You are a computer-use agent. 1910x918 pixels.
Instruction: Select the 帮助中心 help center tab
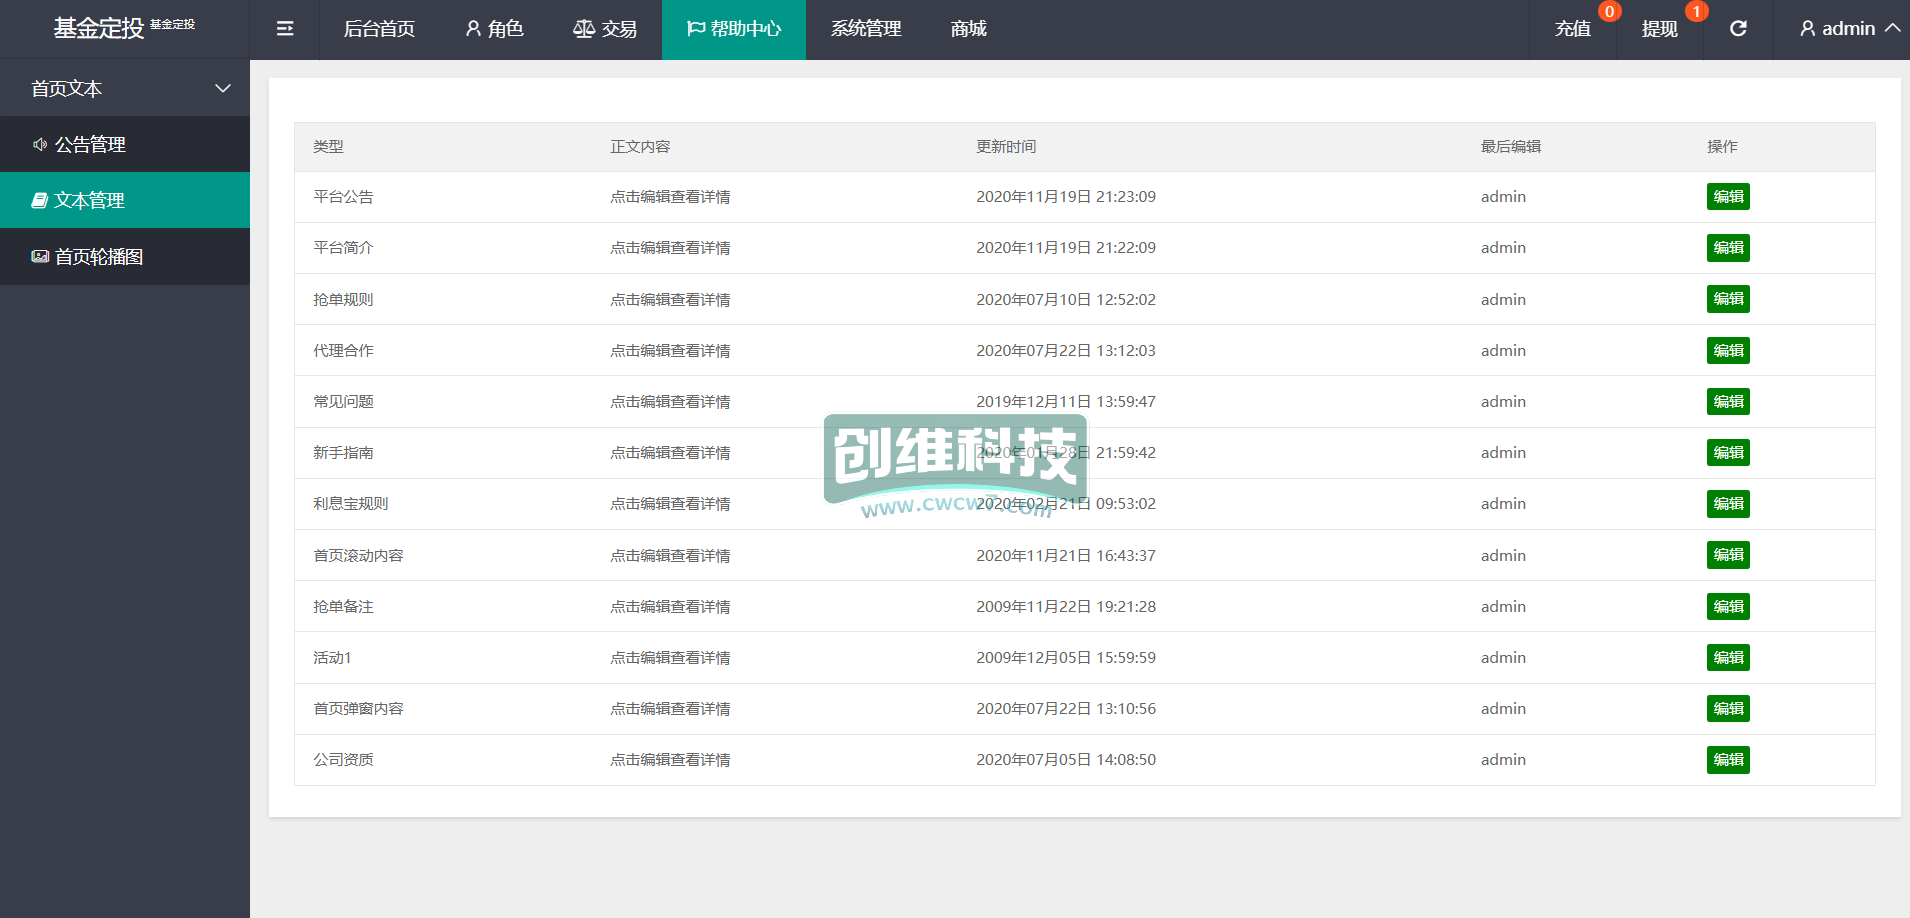[x=734, y=29]
